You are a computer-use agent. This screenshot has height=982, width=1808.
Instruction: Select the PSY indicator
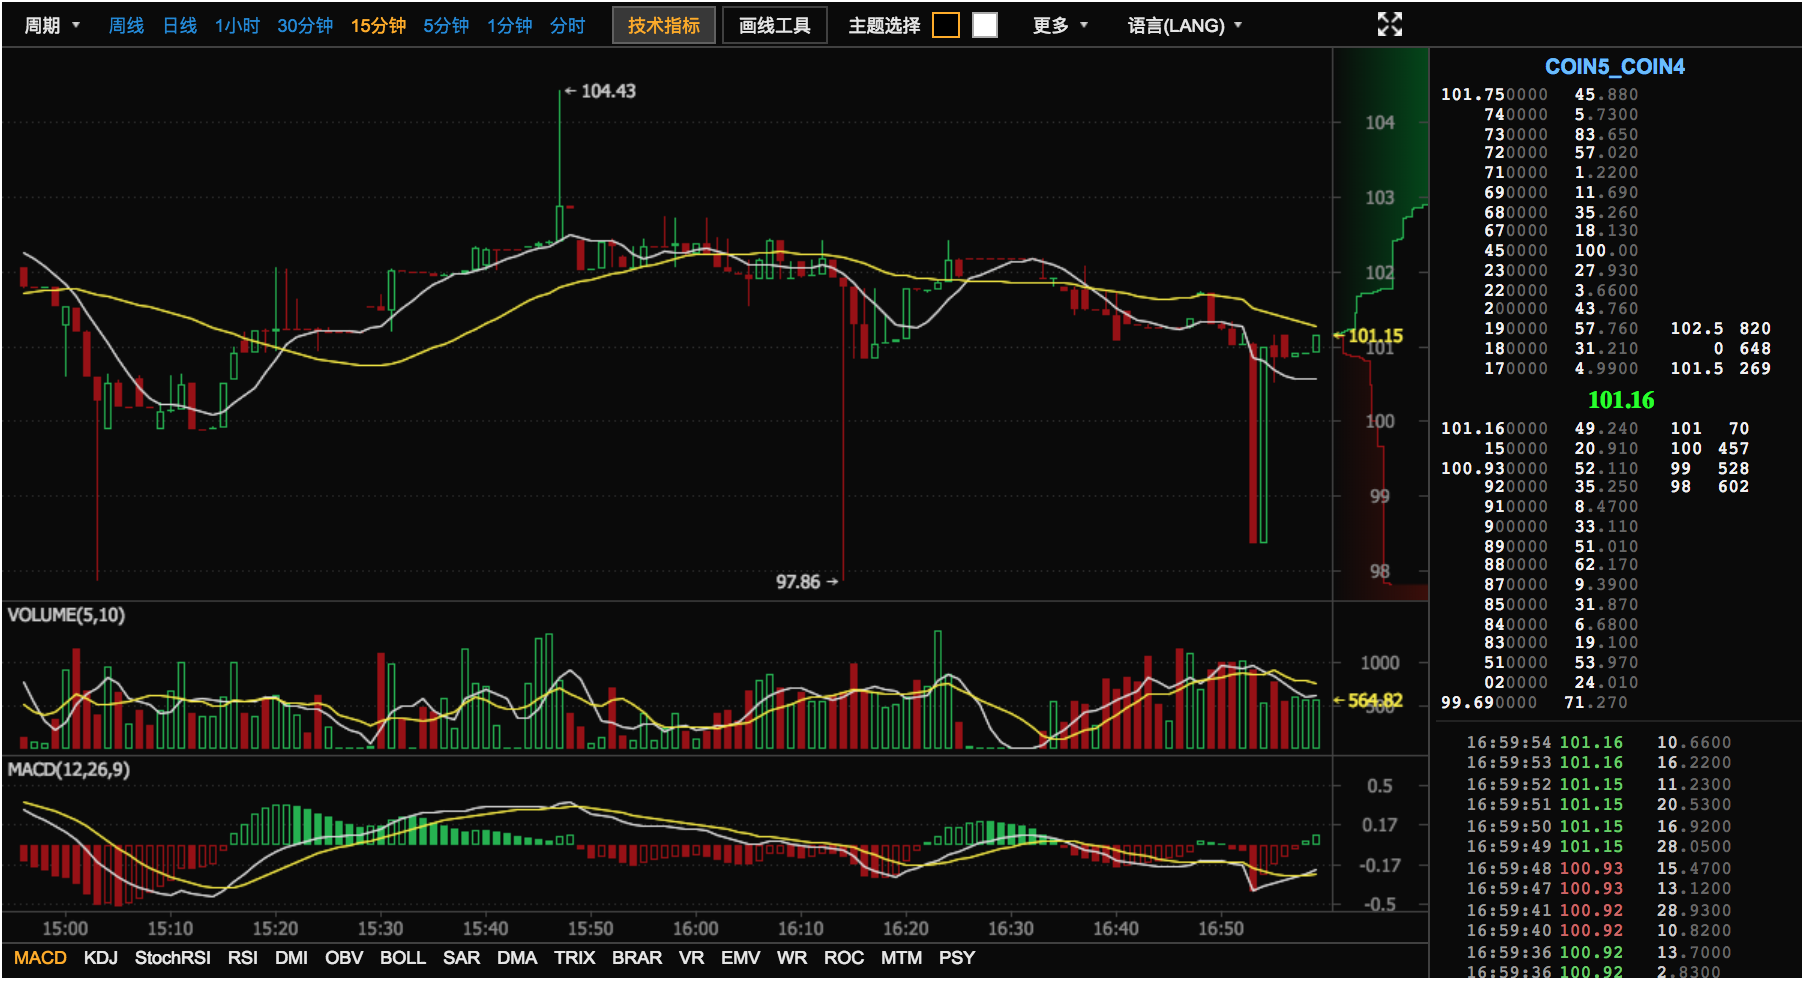(x=957, y=958)
